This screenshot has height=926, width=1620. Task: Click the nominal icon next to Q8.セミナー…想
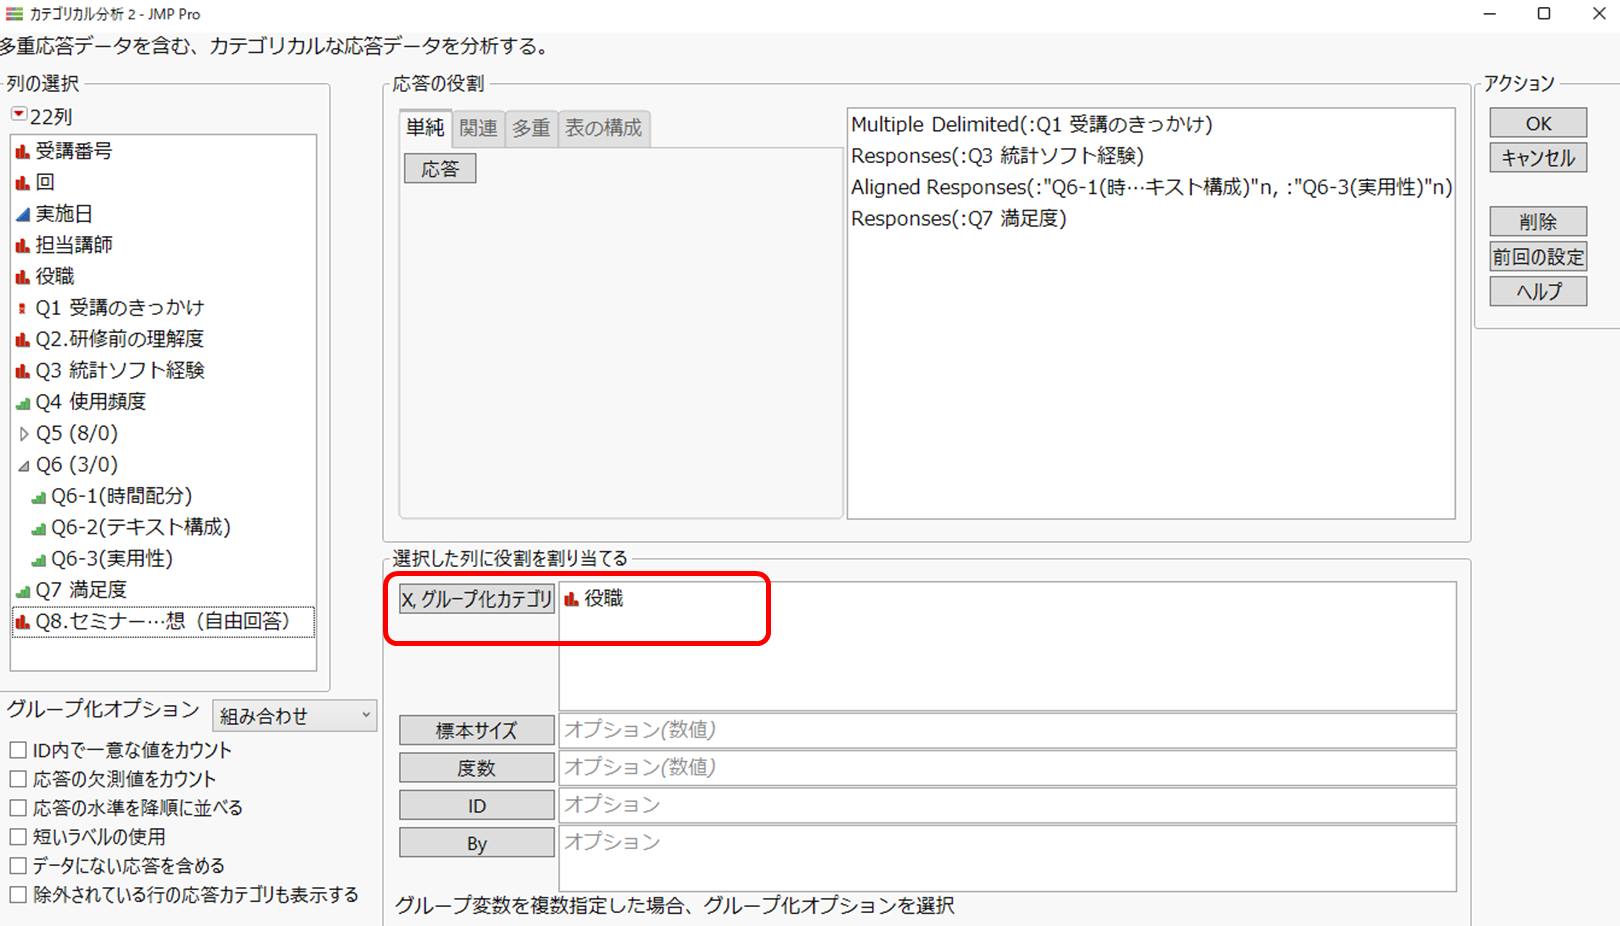[x=22, y=622]
